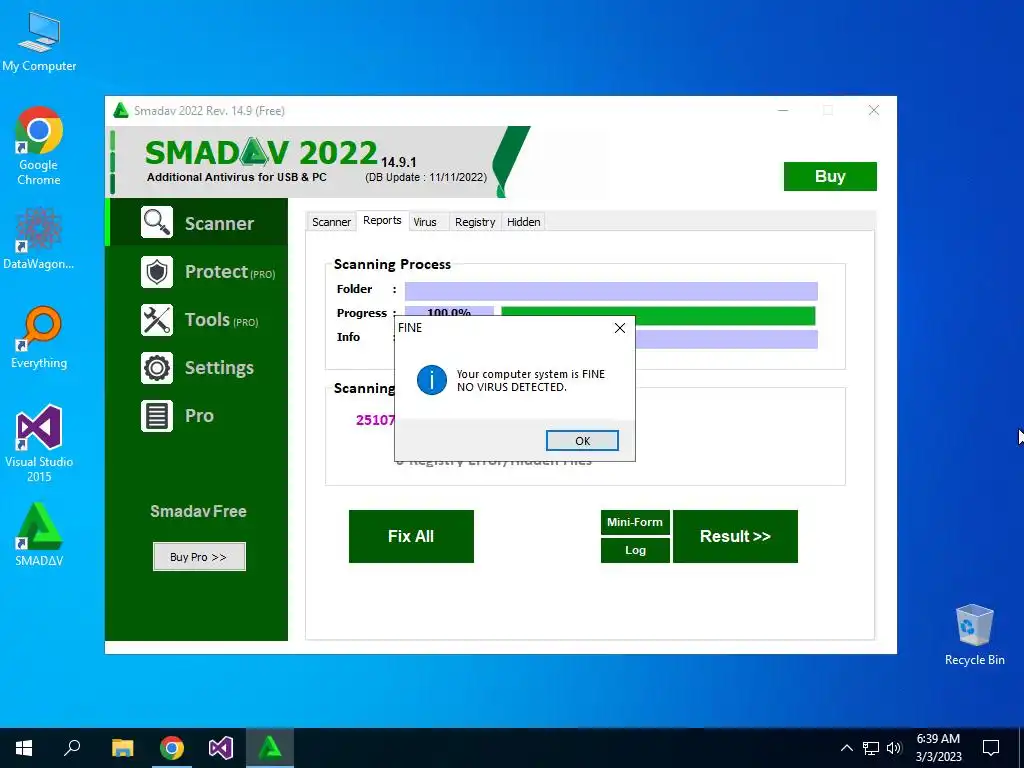Click the Mini-Form button
This screenshot has height=768, width=1024.
point(635,522)
